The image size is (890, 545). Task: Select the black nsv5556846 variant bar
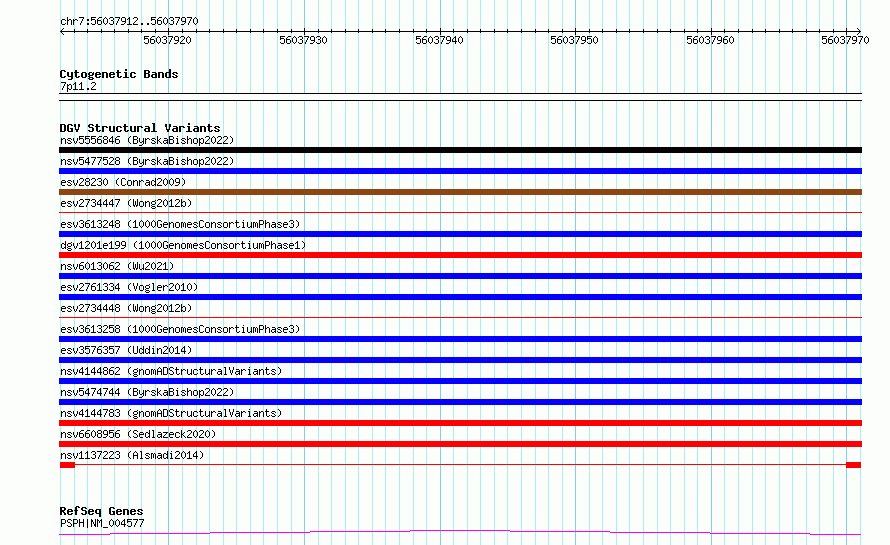coord(460,150)
